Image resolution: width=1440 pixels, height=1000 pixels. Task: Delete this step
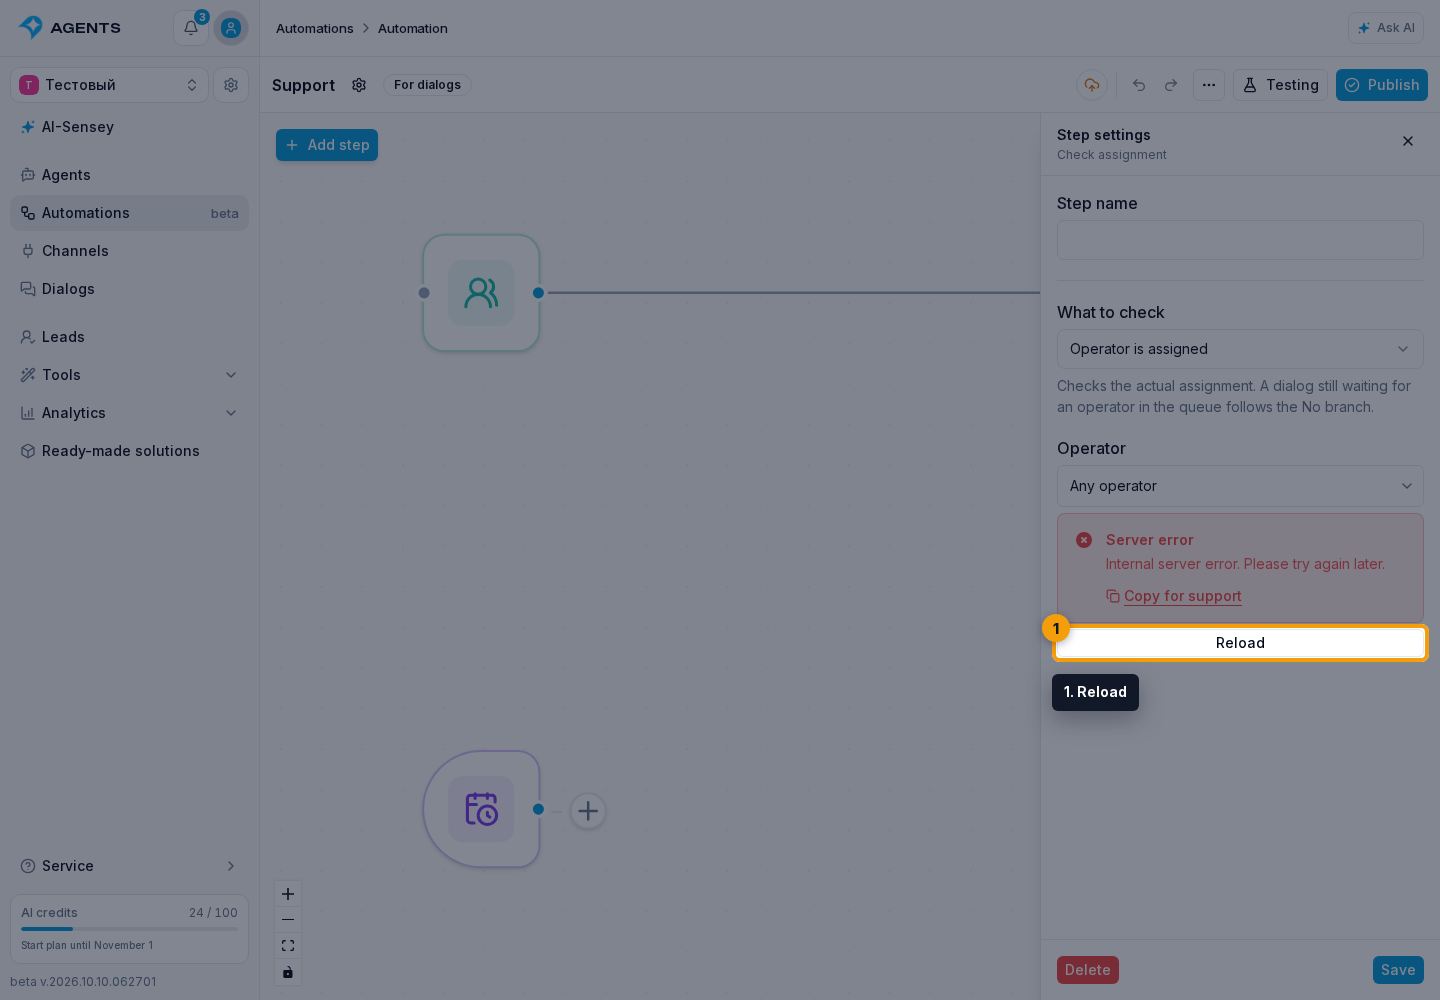click(1088, 970)
